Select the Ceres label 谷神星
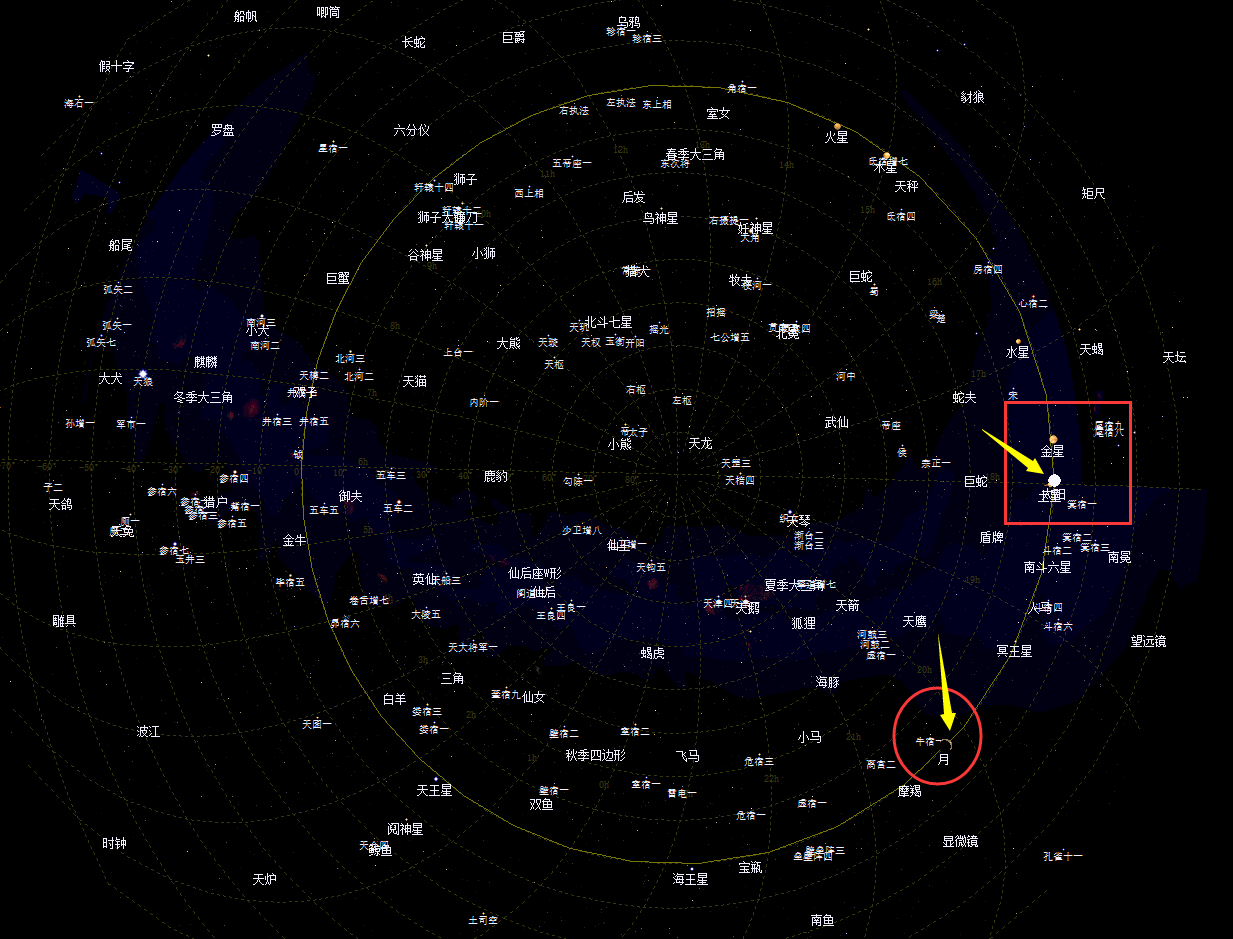Image resolution: width=1233 pixels, height=939 pixels. 424,255
